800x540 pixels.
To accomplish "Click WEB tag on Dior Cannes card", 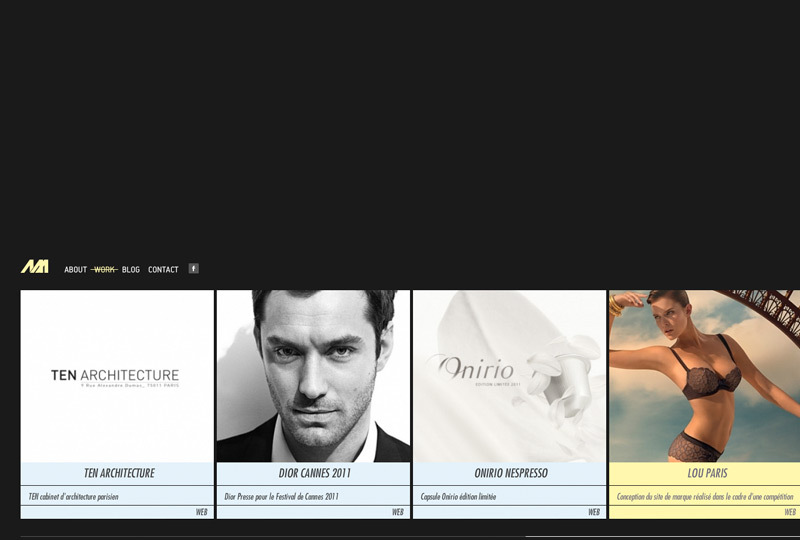I will (398, 512).
